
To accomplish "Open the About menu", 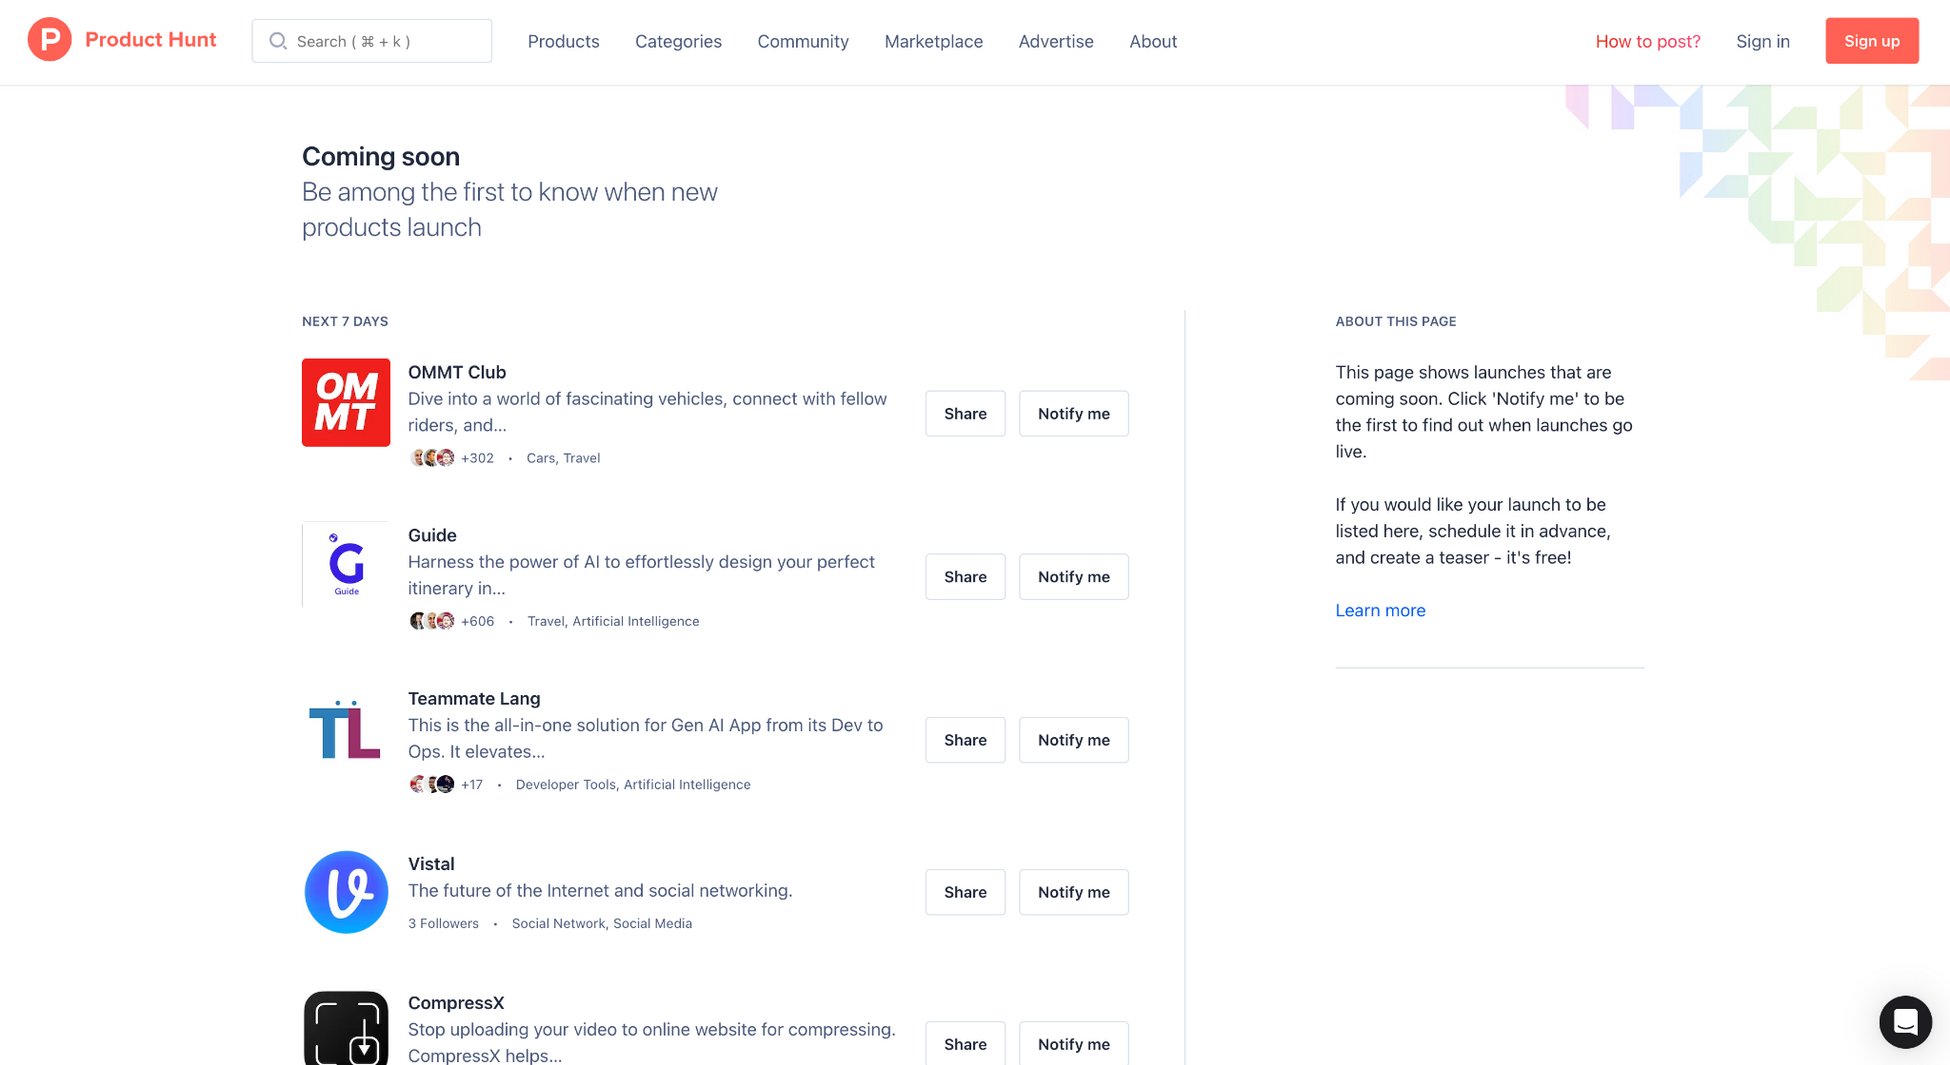I will pyautogui.click(x=1153, y=41).
